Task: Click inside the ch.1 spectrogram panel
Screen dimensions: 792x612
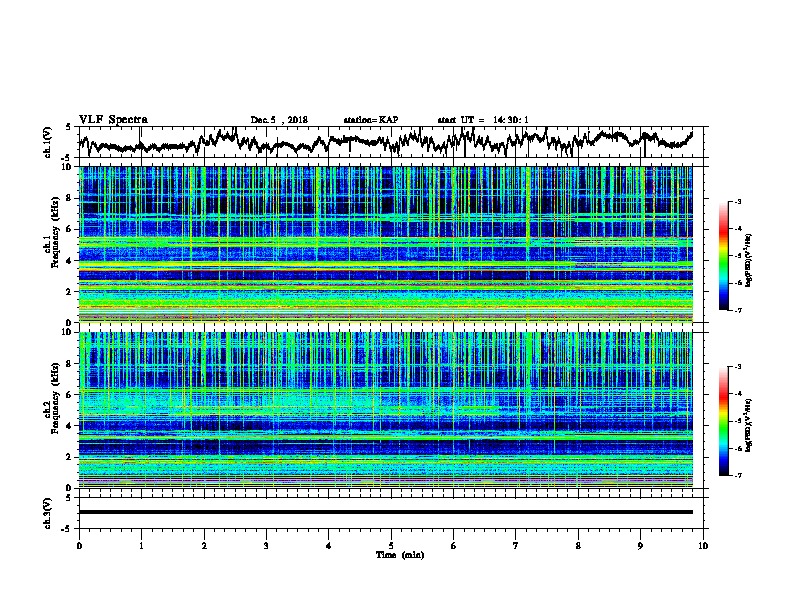Action: click(386, 244)
